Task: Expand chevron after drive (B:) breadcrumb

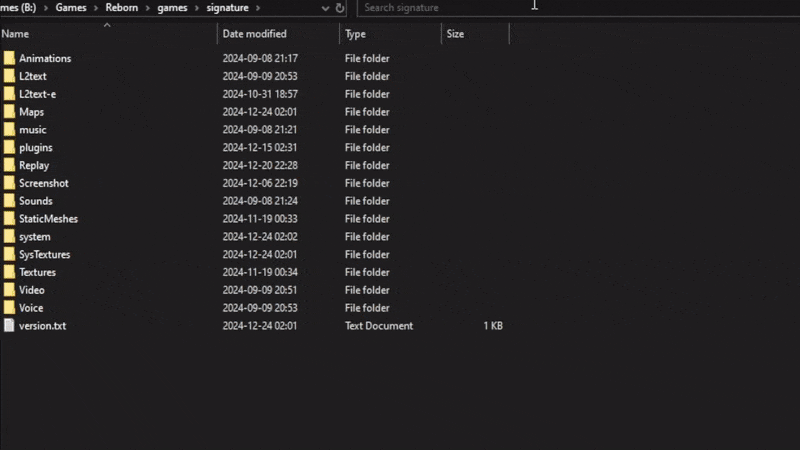Action: click(45, 8)
